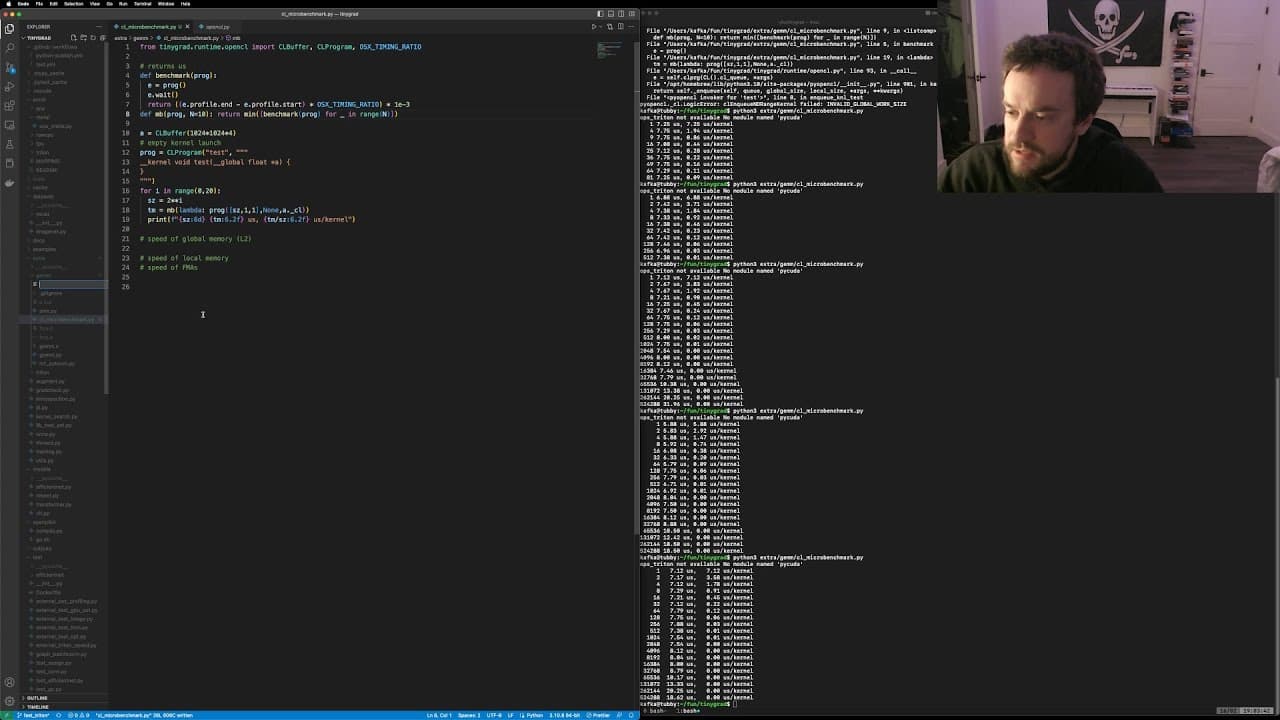The height and width of the screenshot is (720, 1280).
Task: Open the Testing flask view
Action: click(10, 144)
